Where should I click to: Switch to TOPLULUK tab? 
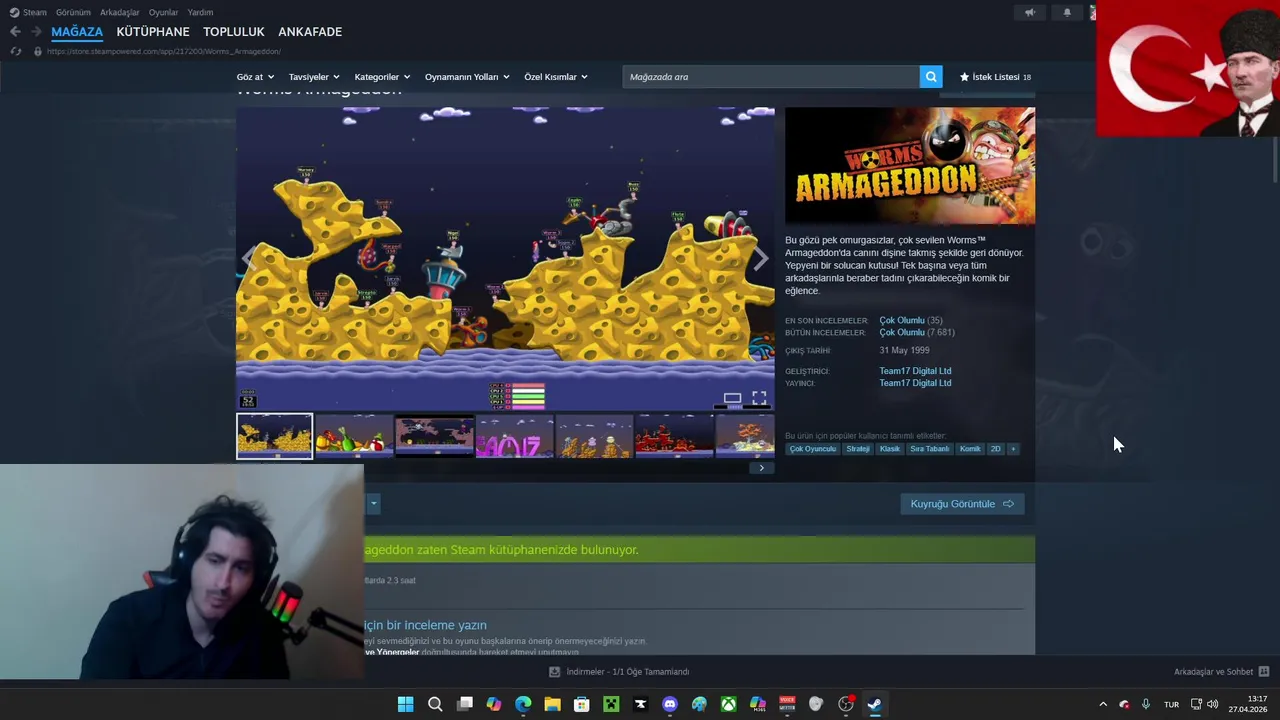pyautogui.click(x=234, y=32)
